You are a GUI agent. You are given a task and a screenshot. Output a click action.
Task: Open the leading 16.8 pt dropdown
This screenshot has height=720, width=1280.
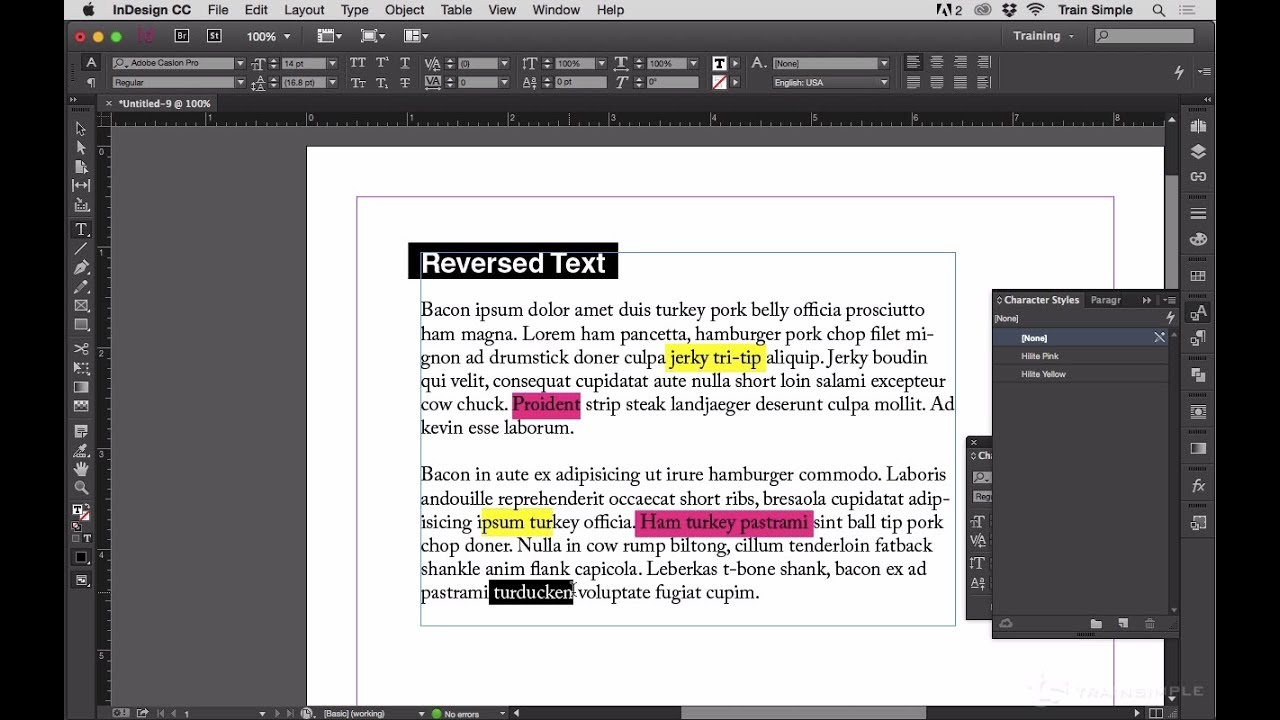click(332, 83)
